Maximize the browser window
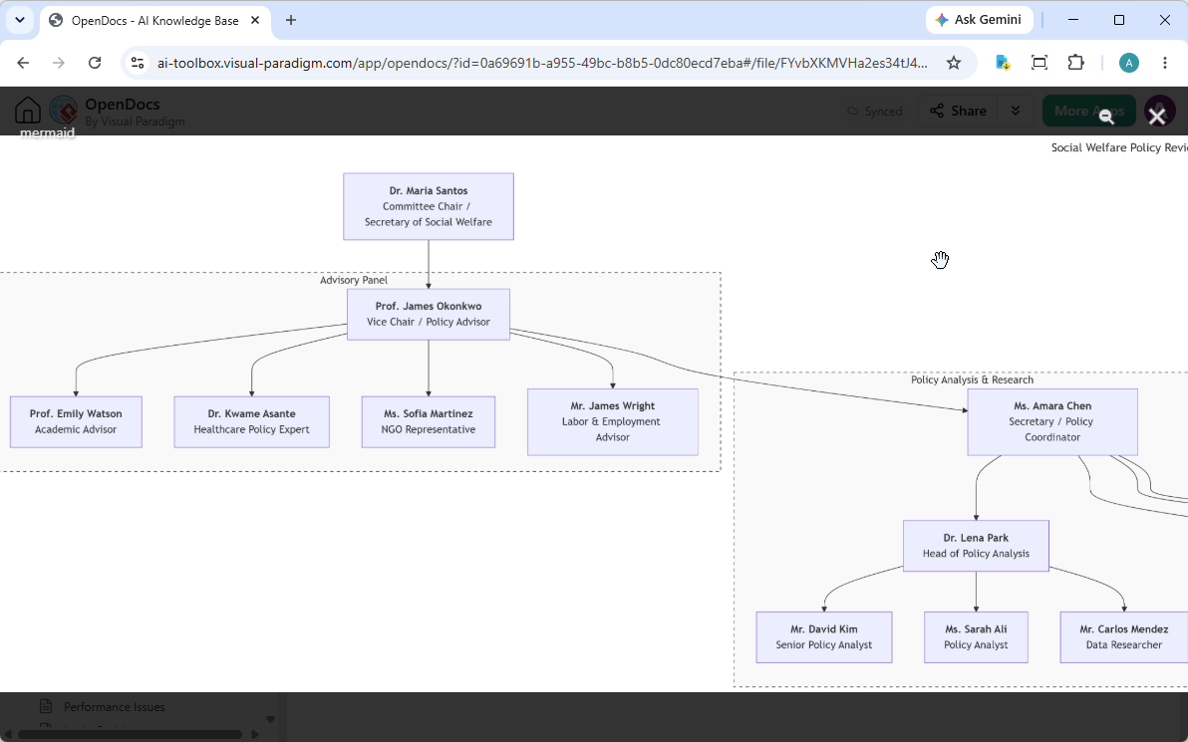This screenshot has height=742, width=1188. point(1119,20)
